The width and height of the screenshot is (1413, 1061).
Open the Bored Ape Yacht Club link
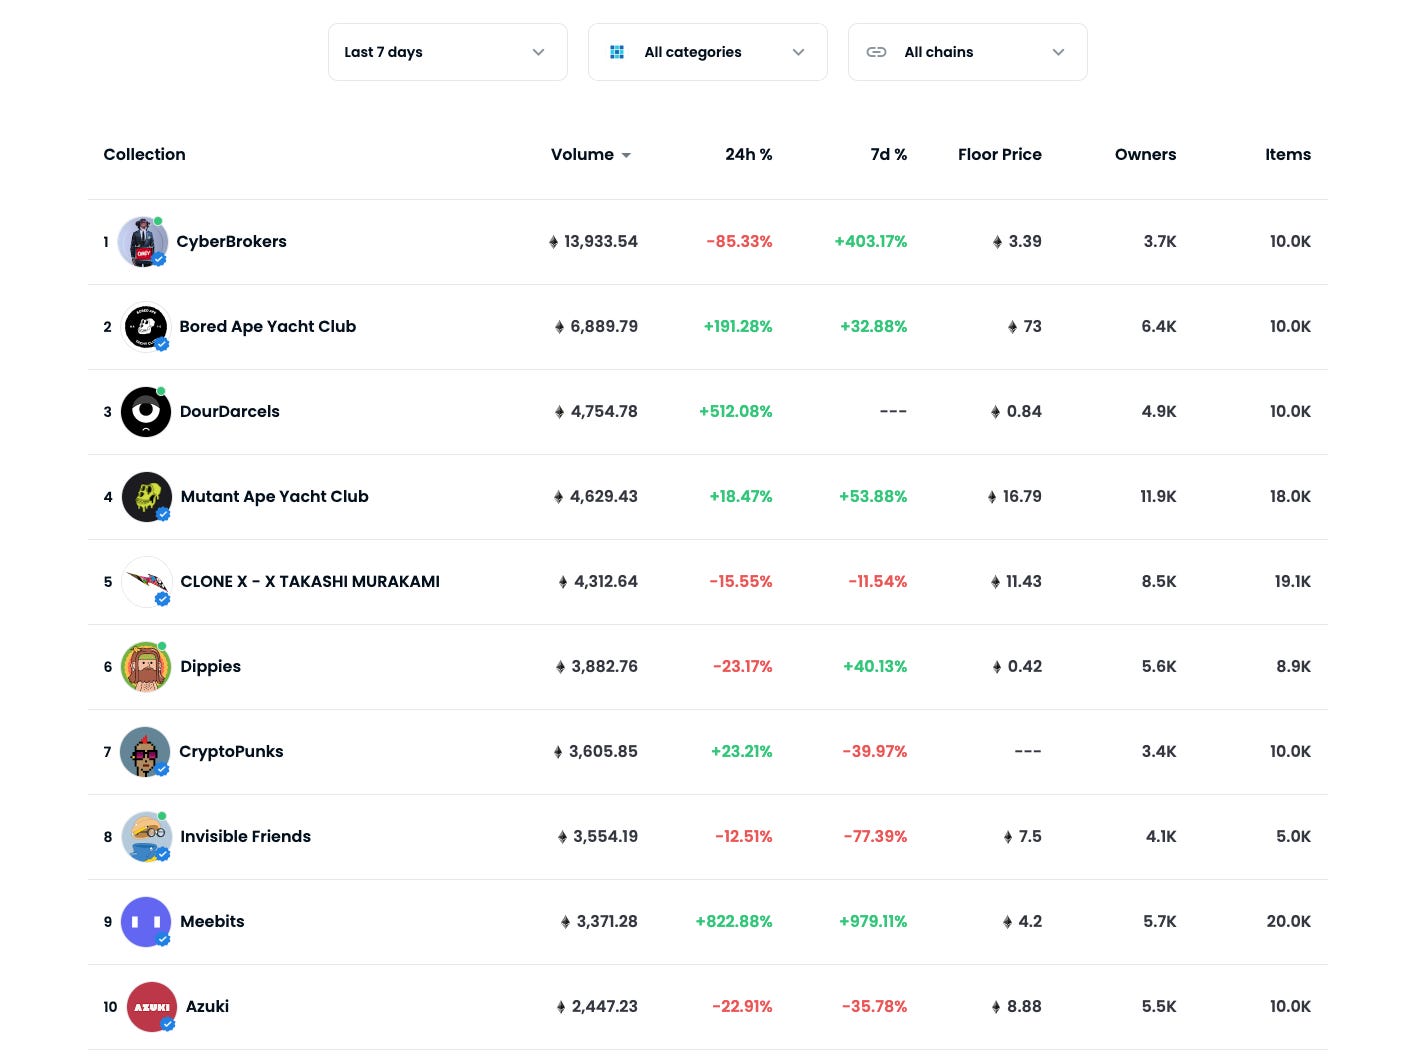pyautogui.click(x=267, y=326)
